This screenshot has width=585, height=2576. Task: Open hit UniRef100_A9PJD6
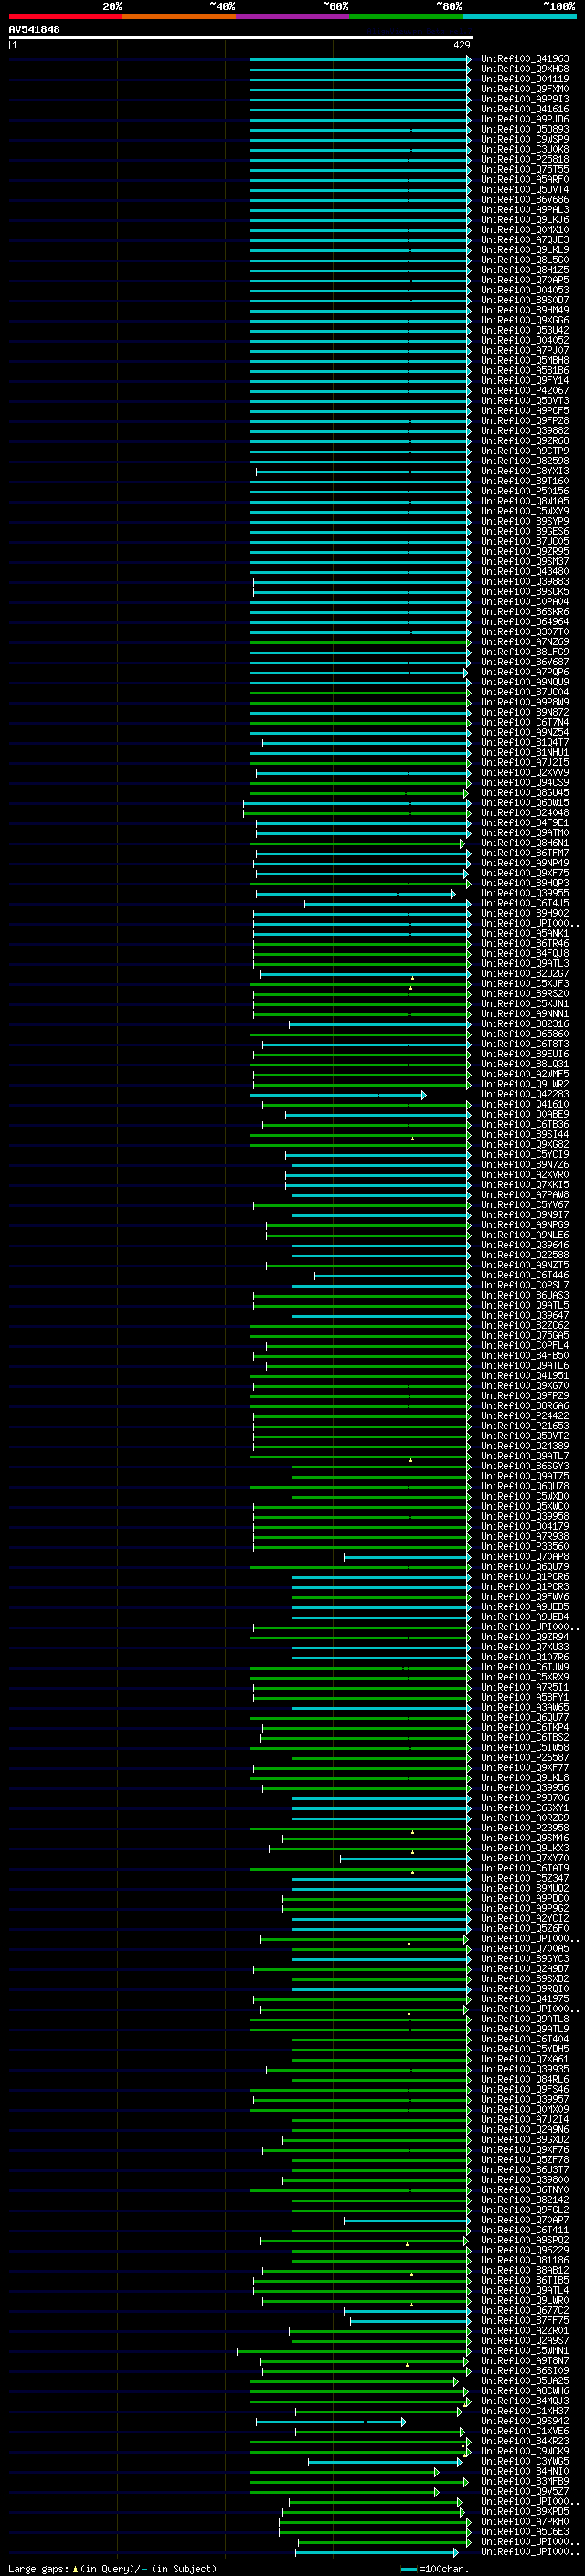coord(525,119)
